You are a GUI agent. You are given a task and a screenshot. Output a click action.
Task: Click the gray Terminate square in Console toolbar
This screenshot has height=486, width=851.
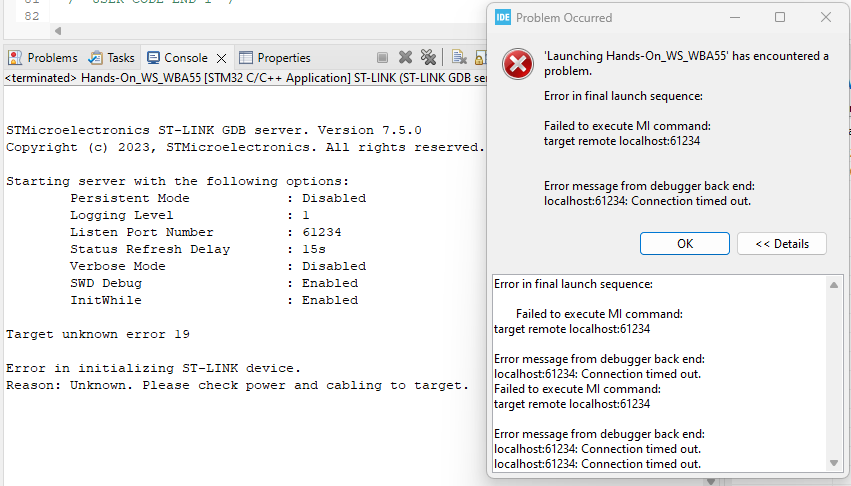(x=383, y=58)
